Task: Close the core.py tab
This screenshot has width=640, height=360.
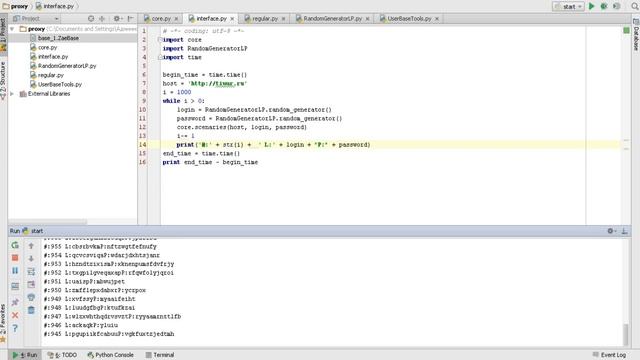Action: (x=176, y=19)
